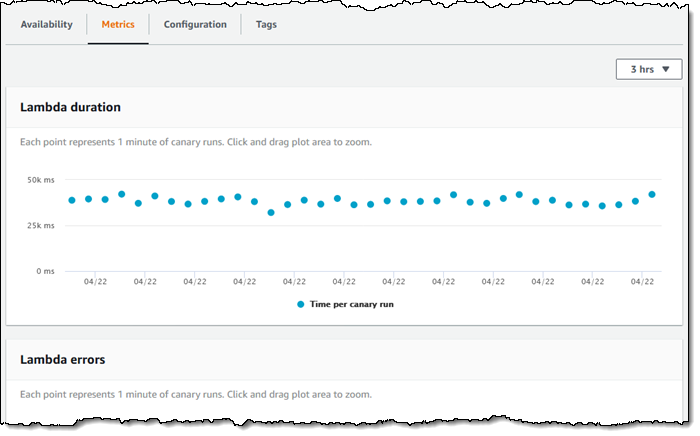Open the 3 hrs time range dropdown

(x=649, y=70)
